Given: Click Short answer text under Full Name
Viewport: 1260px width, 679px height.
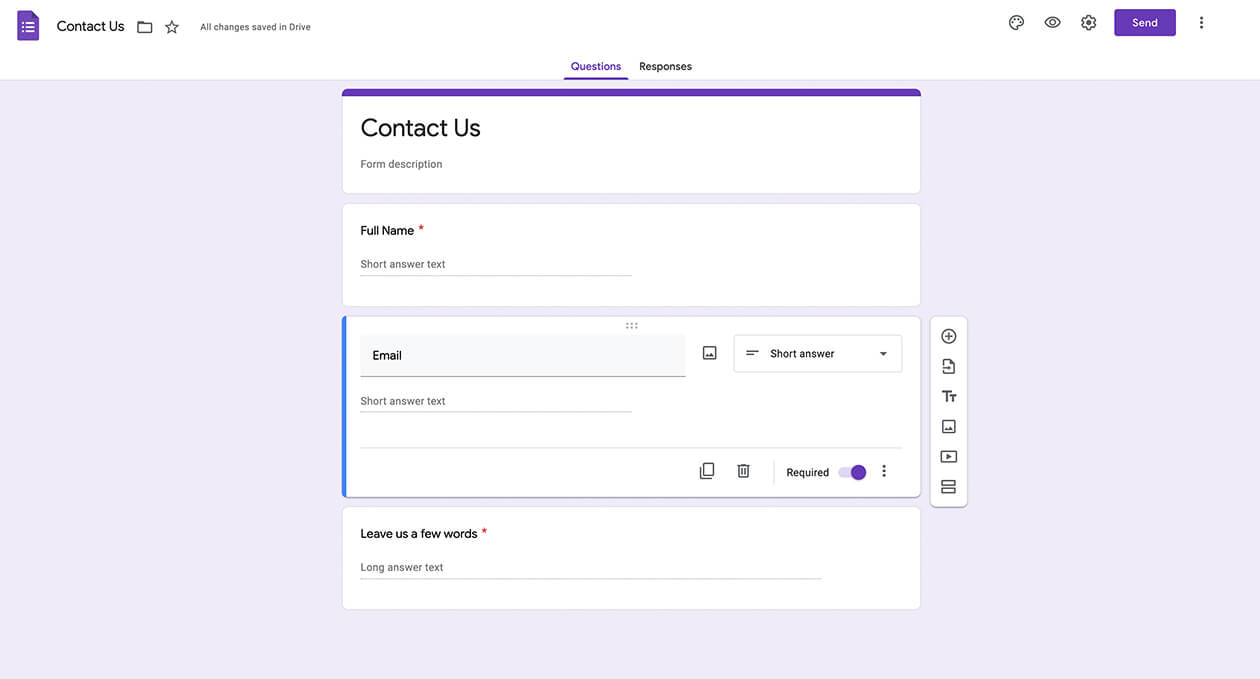Looking at the screenshot, I should (x=403, y=264).
